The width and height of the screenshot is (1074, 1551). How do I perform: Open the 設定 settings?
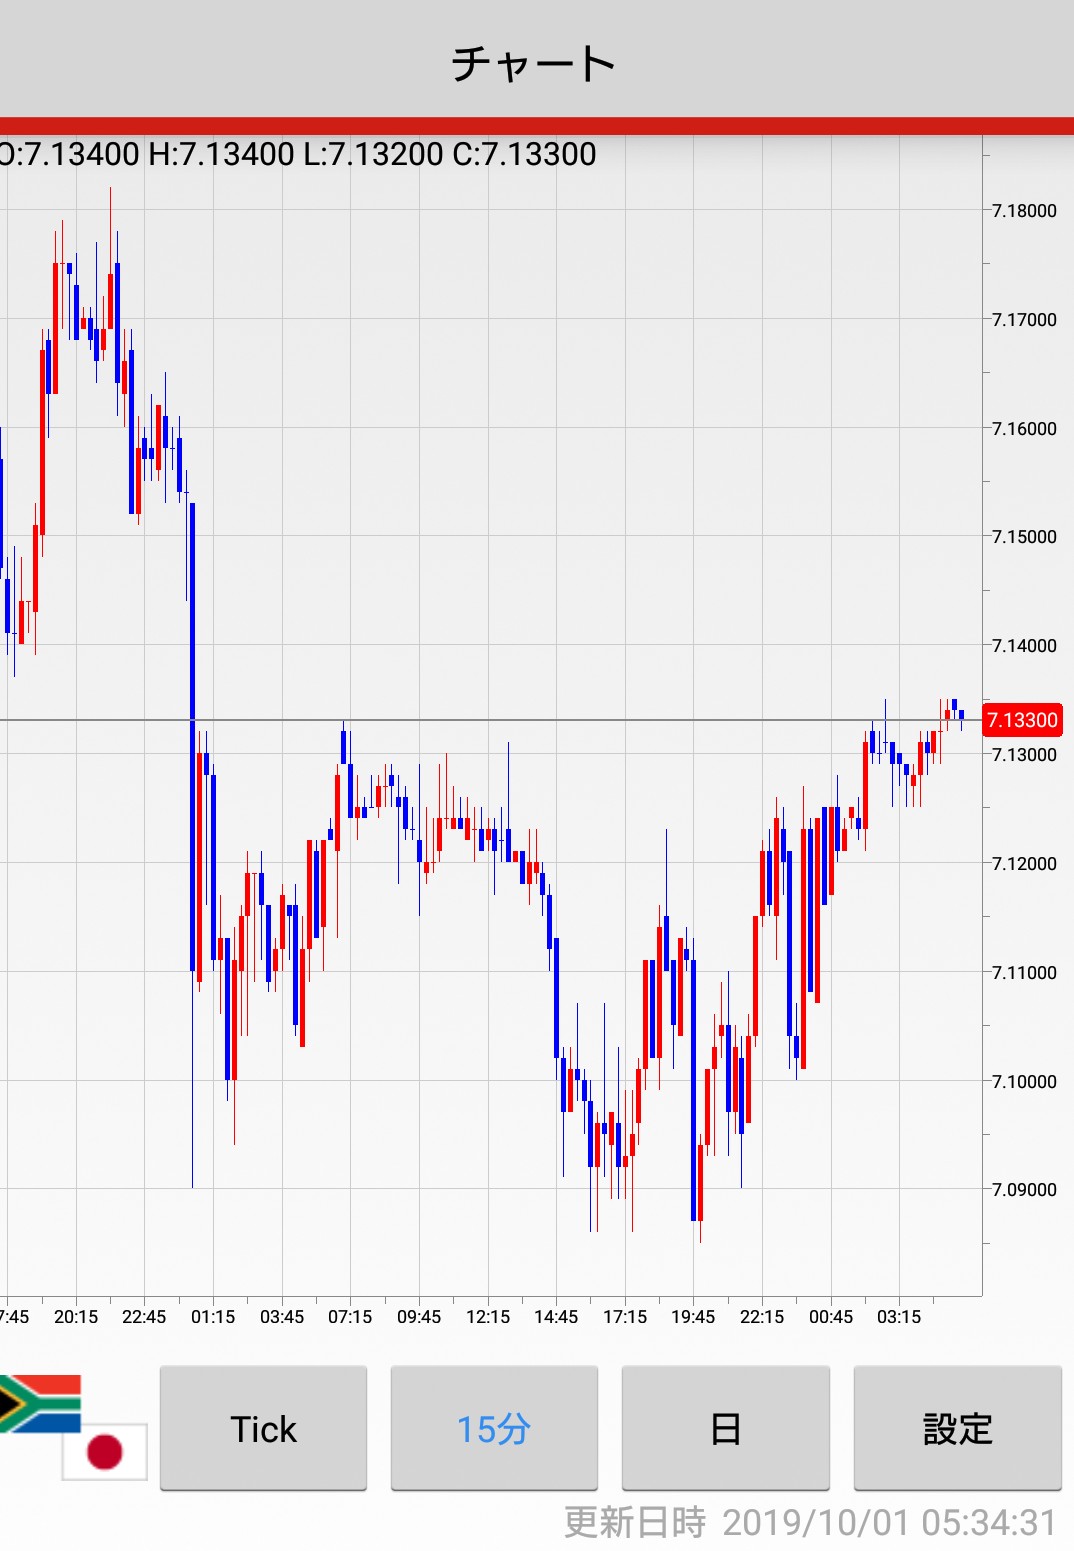[957, 1428]
